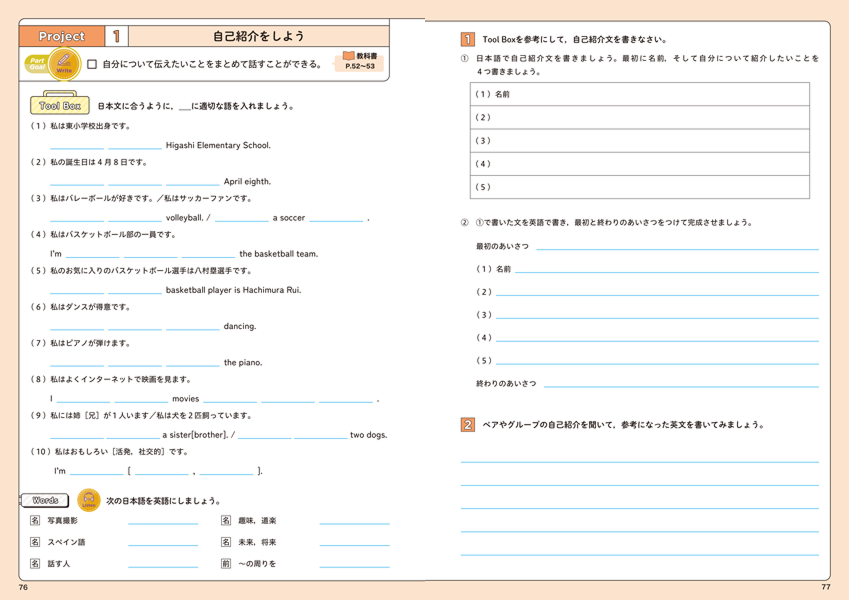Select the Project header tab

(62, 37)
